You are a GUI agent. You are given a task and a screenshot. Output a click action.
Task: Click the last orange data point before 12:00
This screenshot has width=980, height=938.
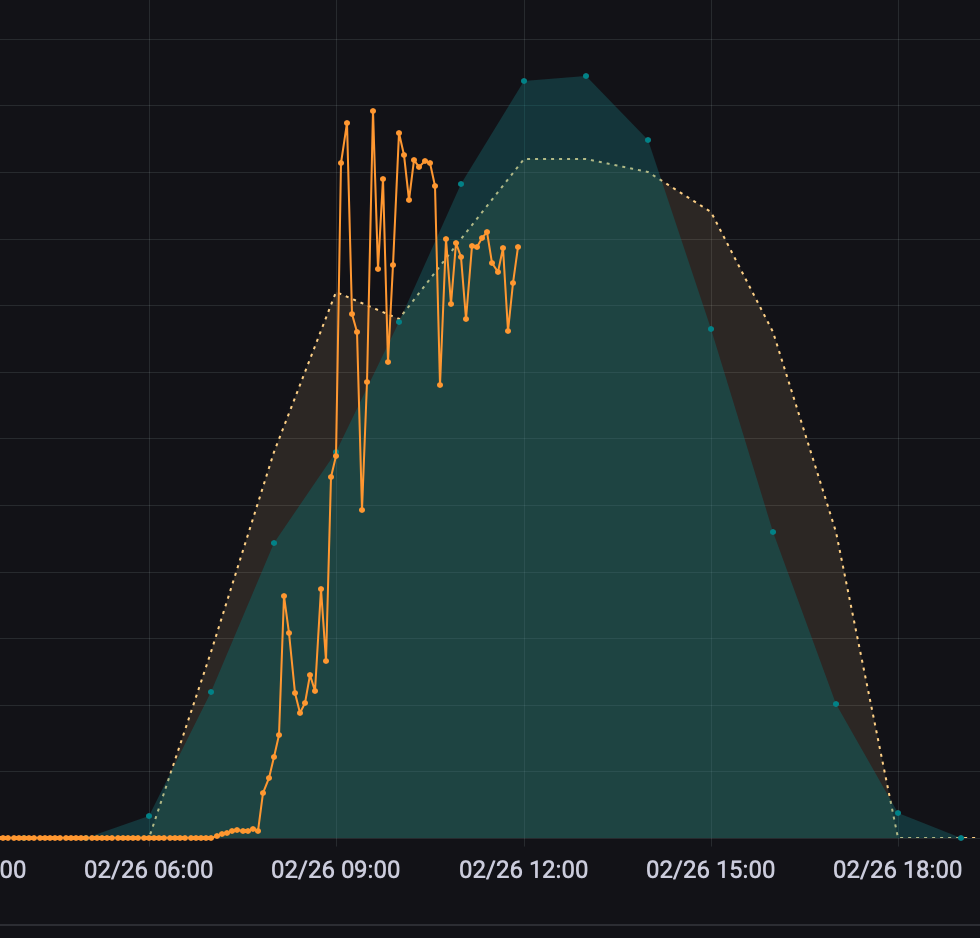click(518, 247)
